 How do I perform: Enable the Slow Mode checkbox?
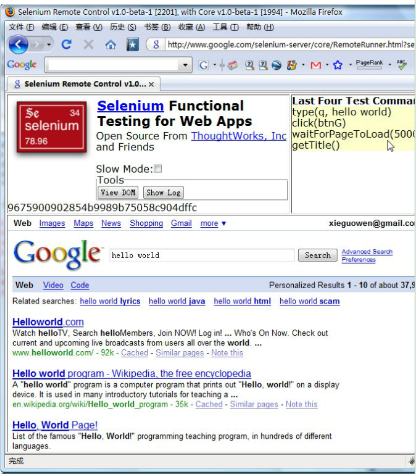coord(158,169)
